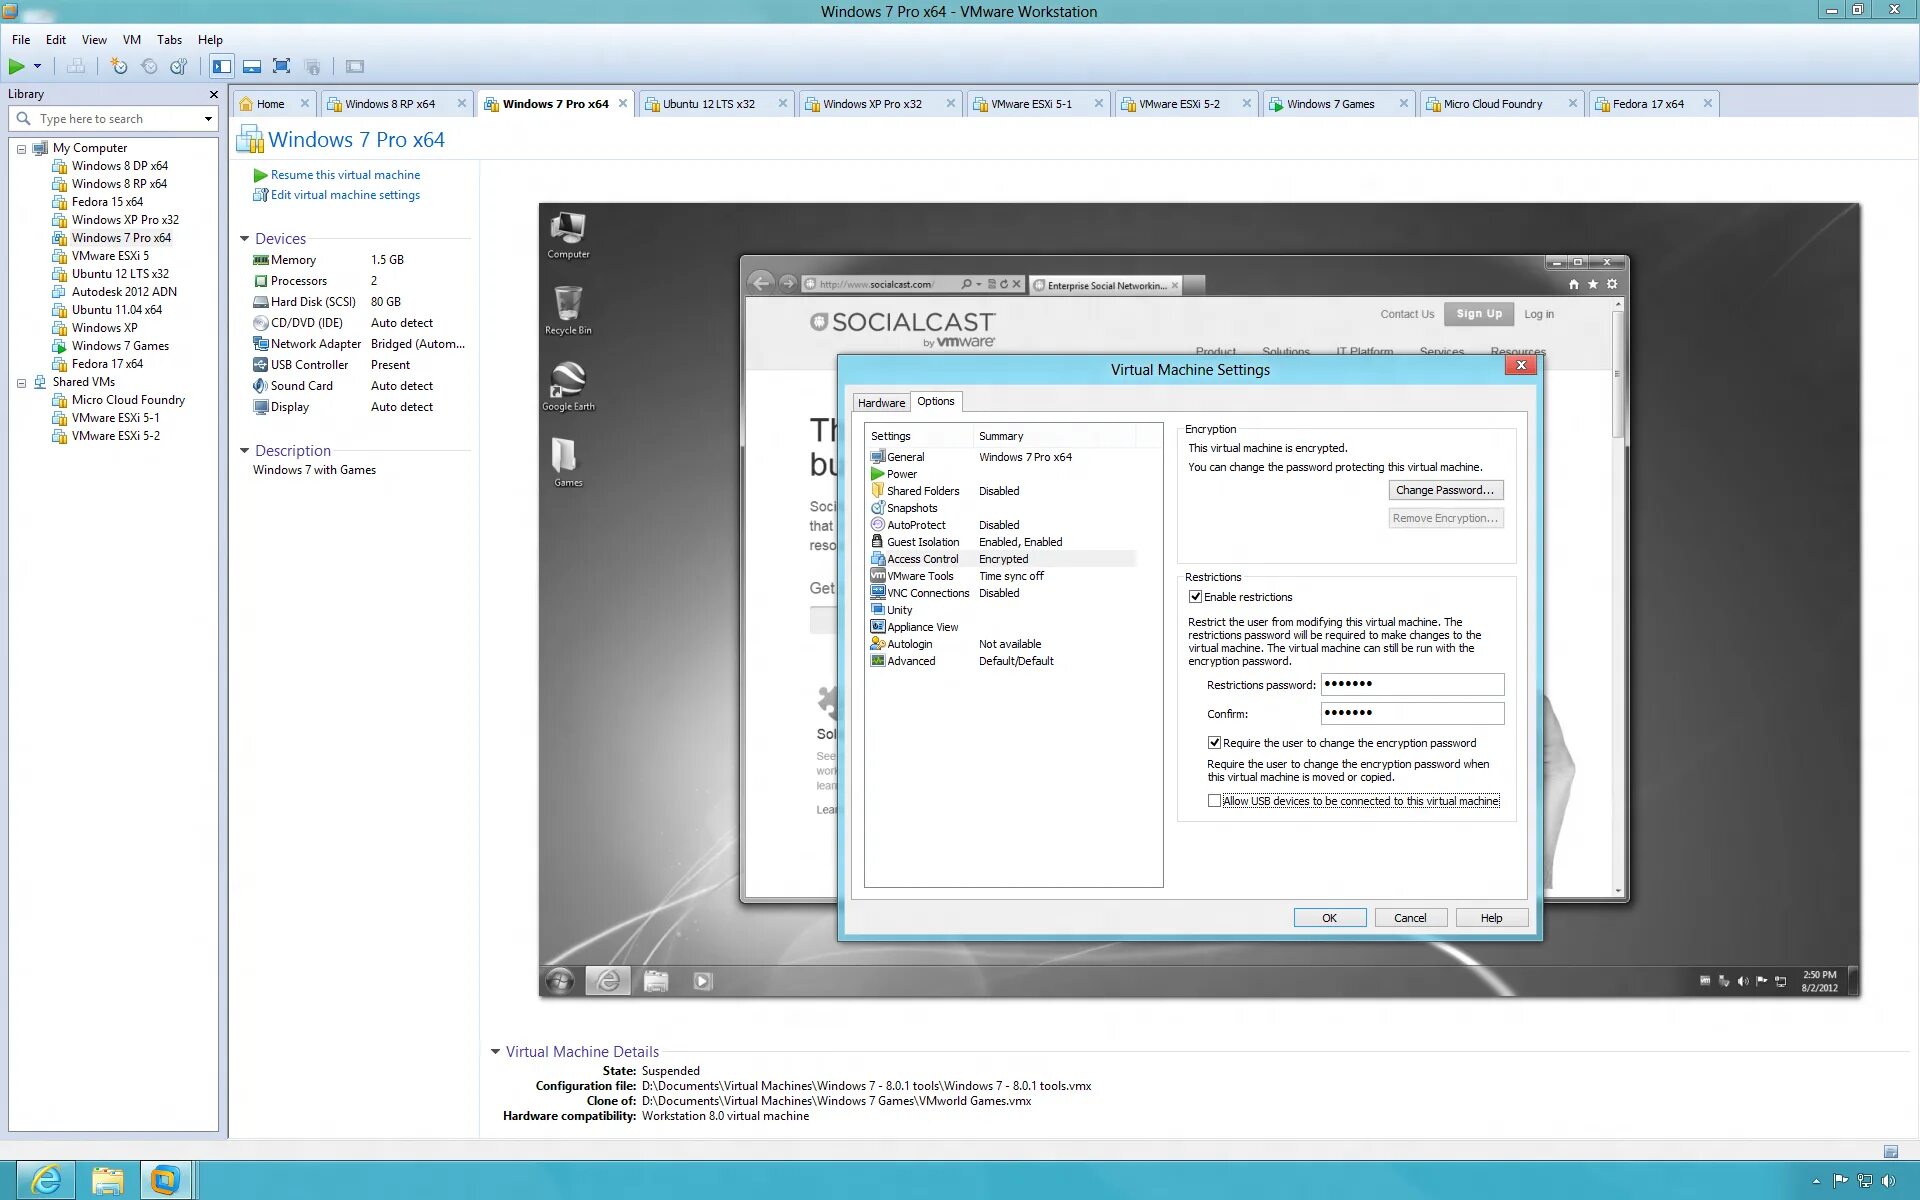Click the Restrictions password field
Image resolution: width=1920 pixels, height=1200 pixels.
[x=1411, y=684]
